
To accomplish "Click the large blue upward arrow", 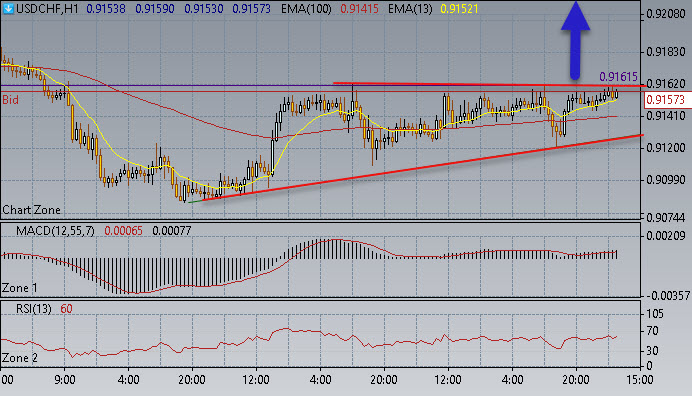I will pos(575,41).
